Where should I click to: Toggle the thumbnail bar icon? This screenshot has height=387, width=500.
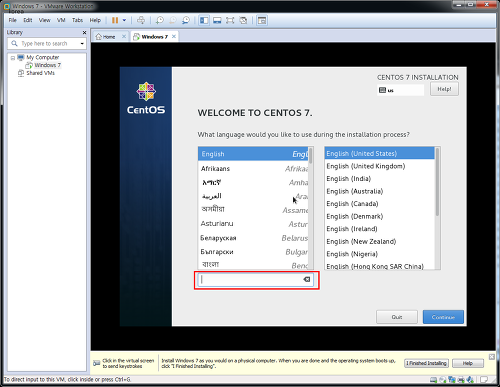(x=217, y=20)
